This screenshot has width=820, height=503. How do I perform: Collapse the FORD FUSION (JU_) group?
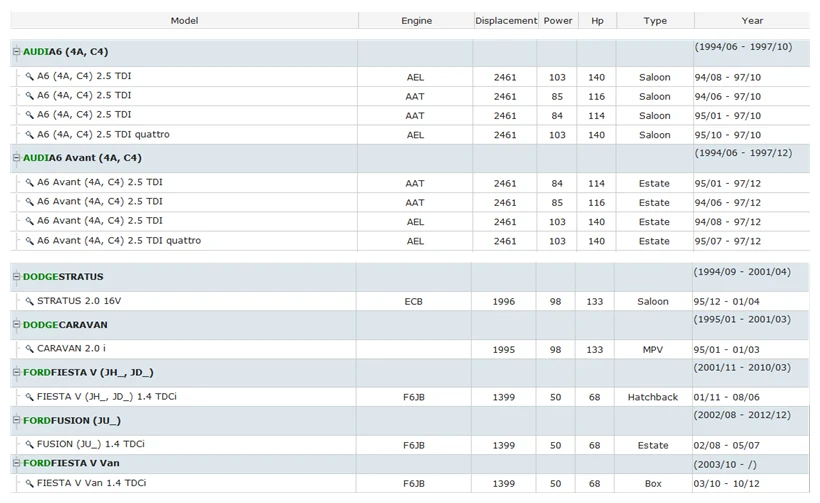point(16,420)
